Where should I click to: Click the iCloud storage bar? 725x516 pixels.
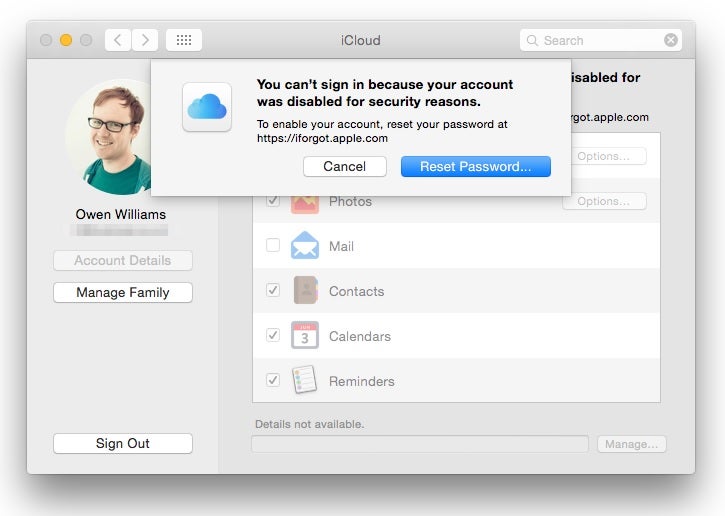[420, 444]
